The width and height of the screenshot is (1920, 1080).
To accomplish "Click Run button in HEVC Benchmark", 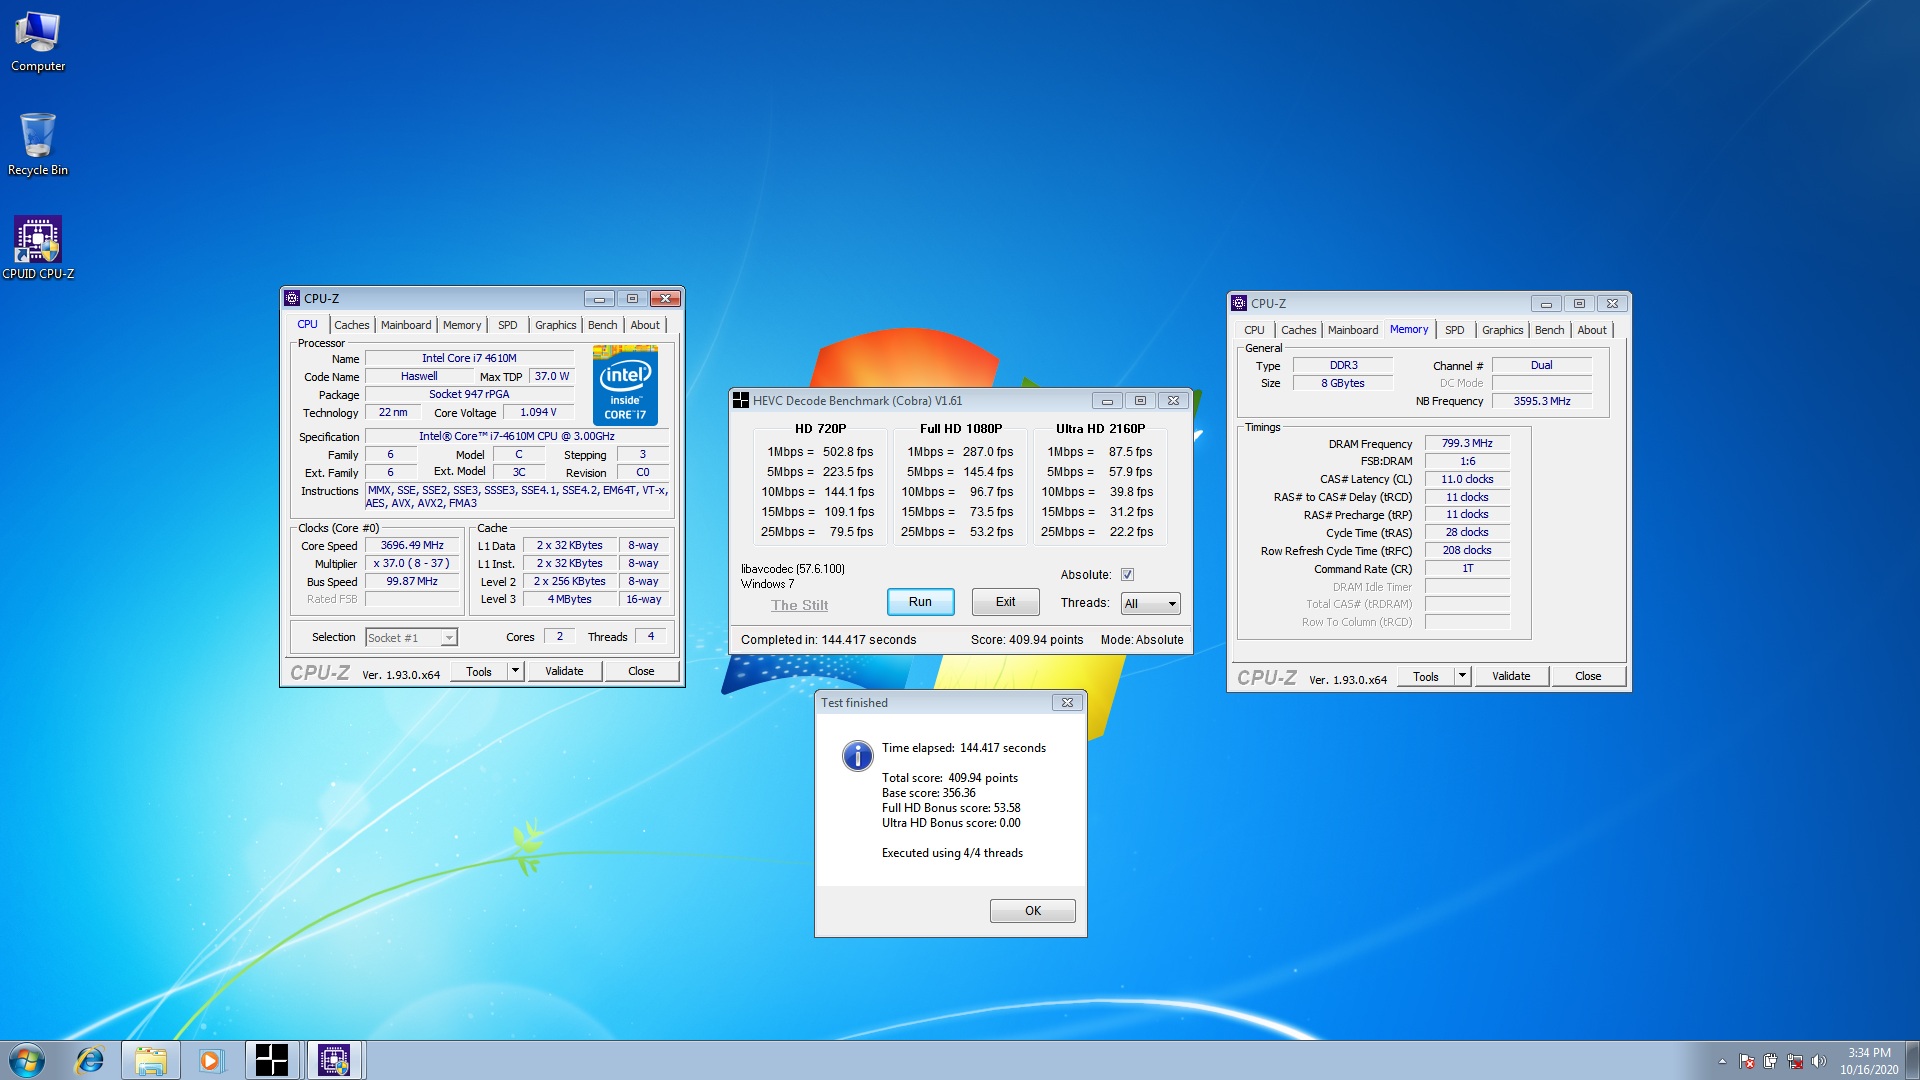I will coord(920,602).
